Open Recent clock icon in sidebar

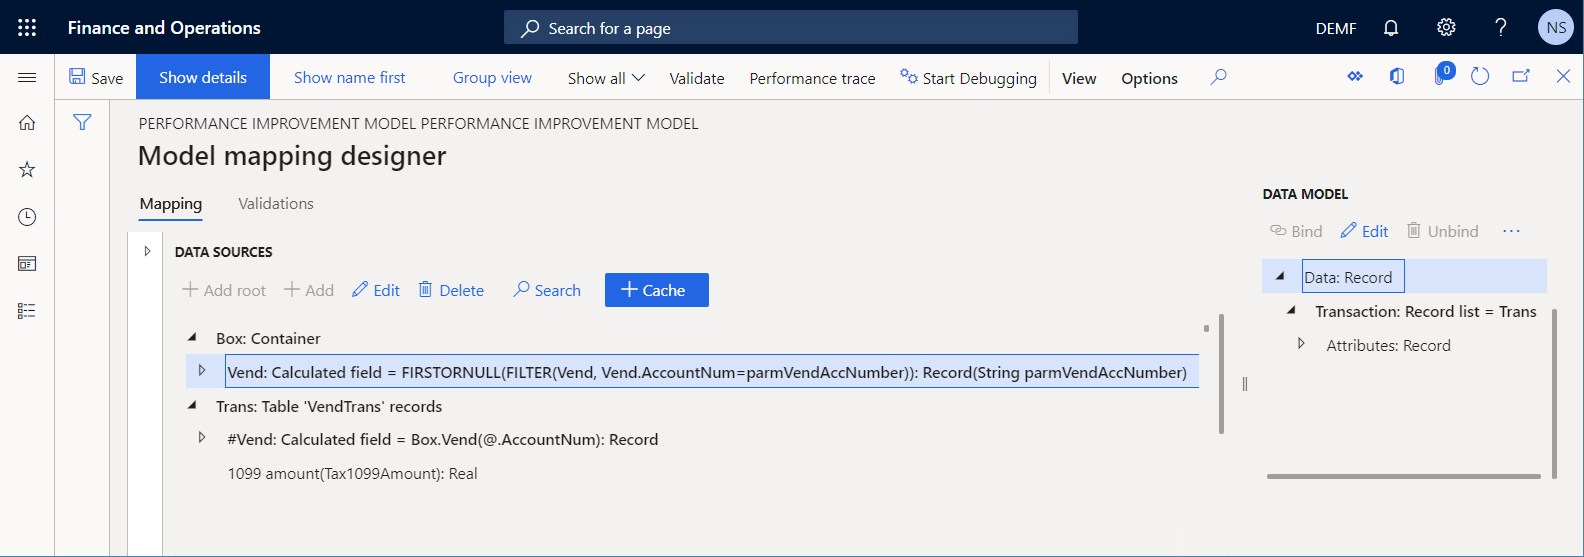pyautogui.click(x=27, y=217)
